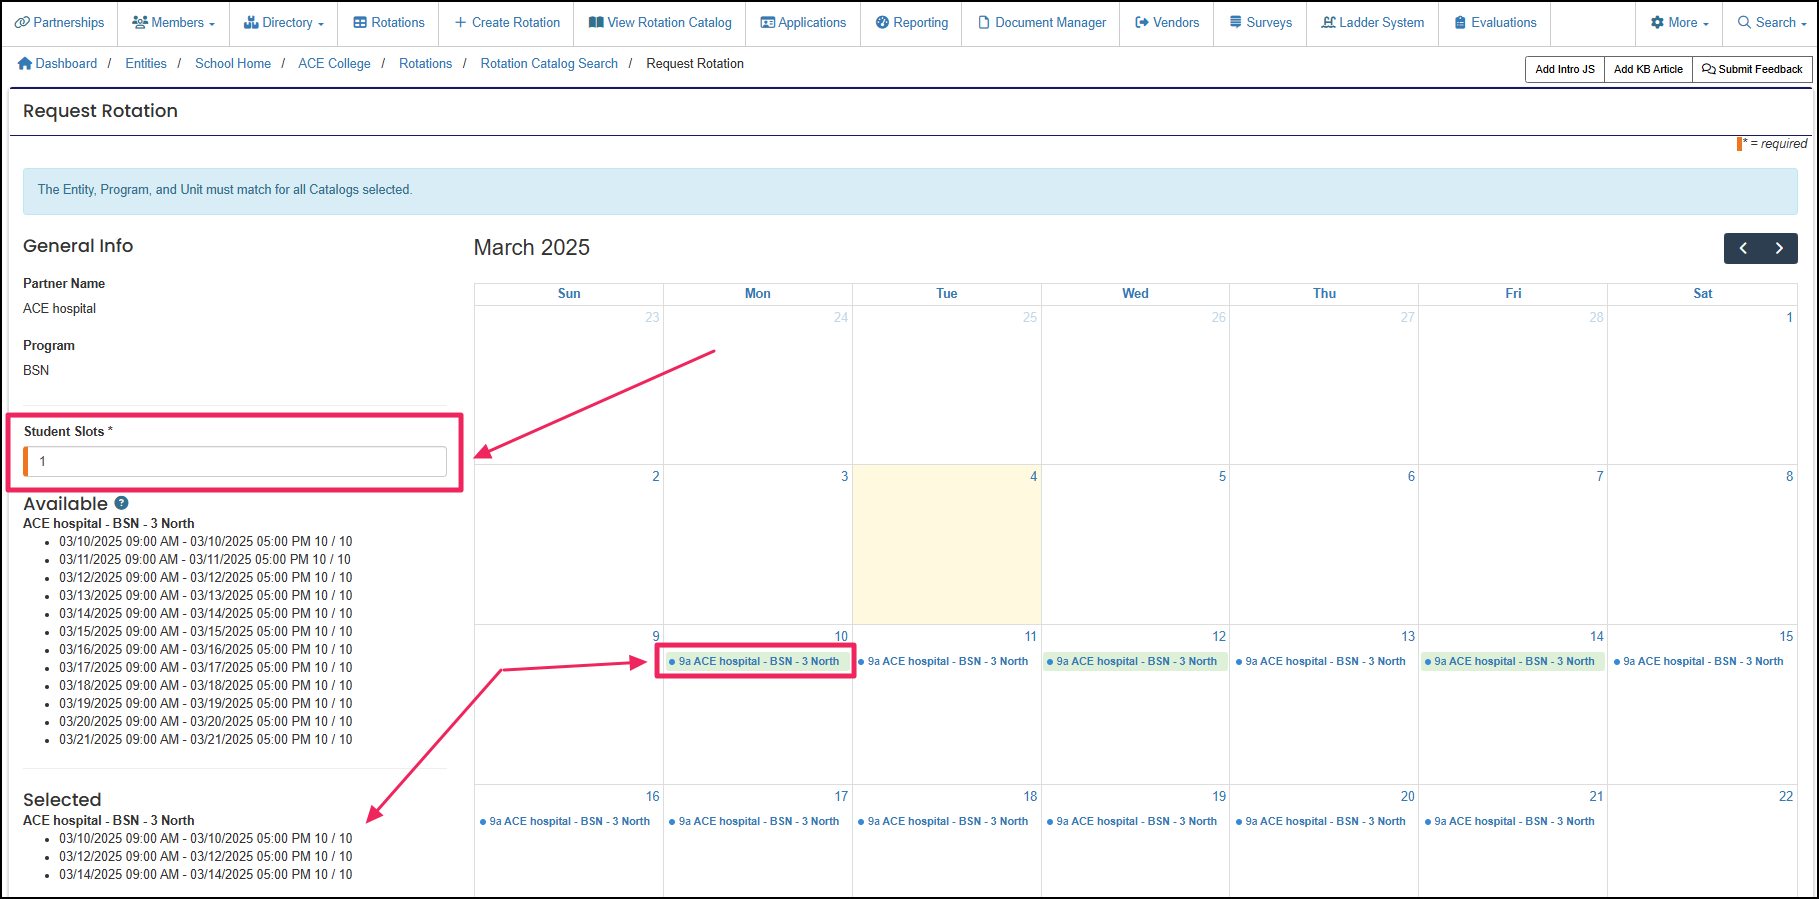Open Document Manager
The width and height of the screenshot is (1819, 899).
[1042, 23]
